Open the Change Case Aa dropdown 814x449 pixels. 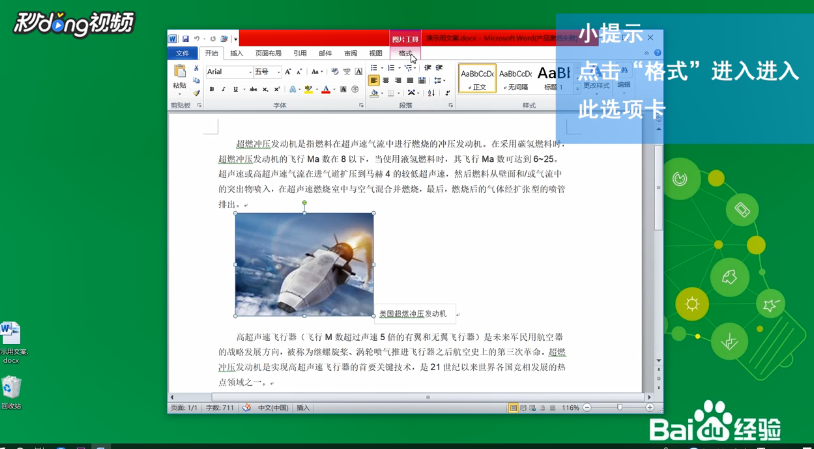point(317,72)
